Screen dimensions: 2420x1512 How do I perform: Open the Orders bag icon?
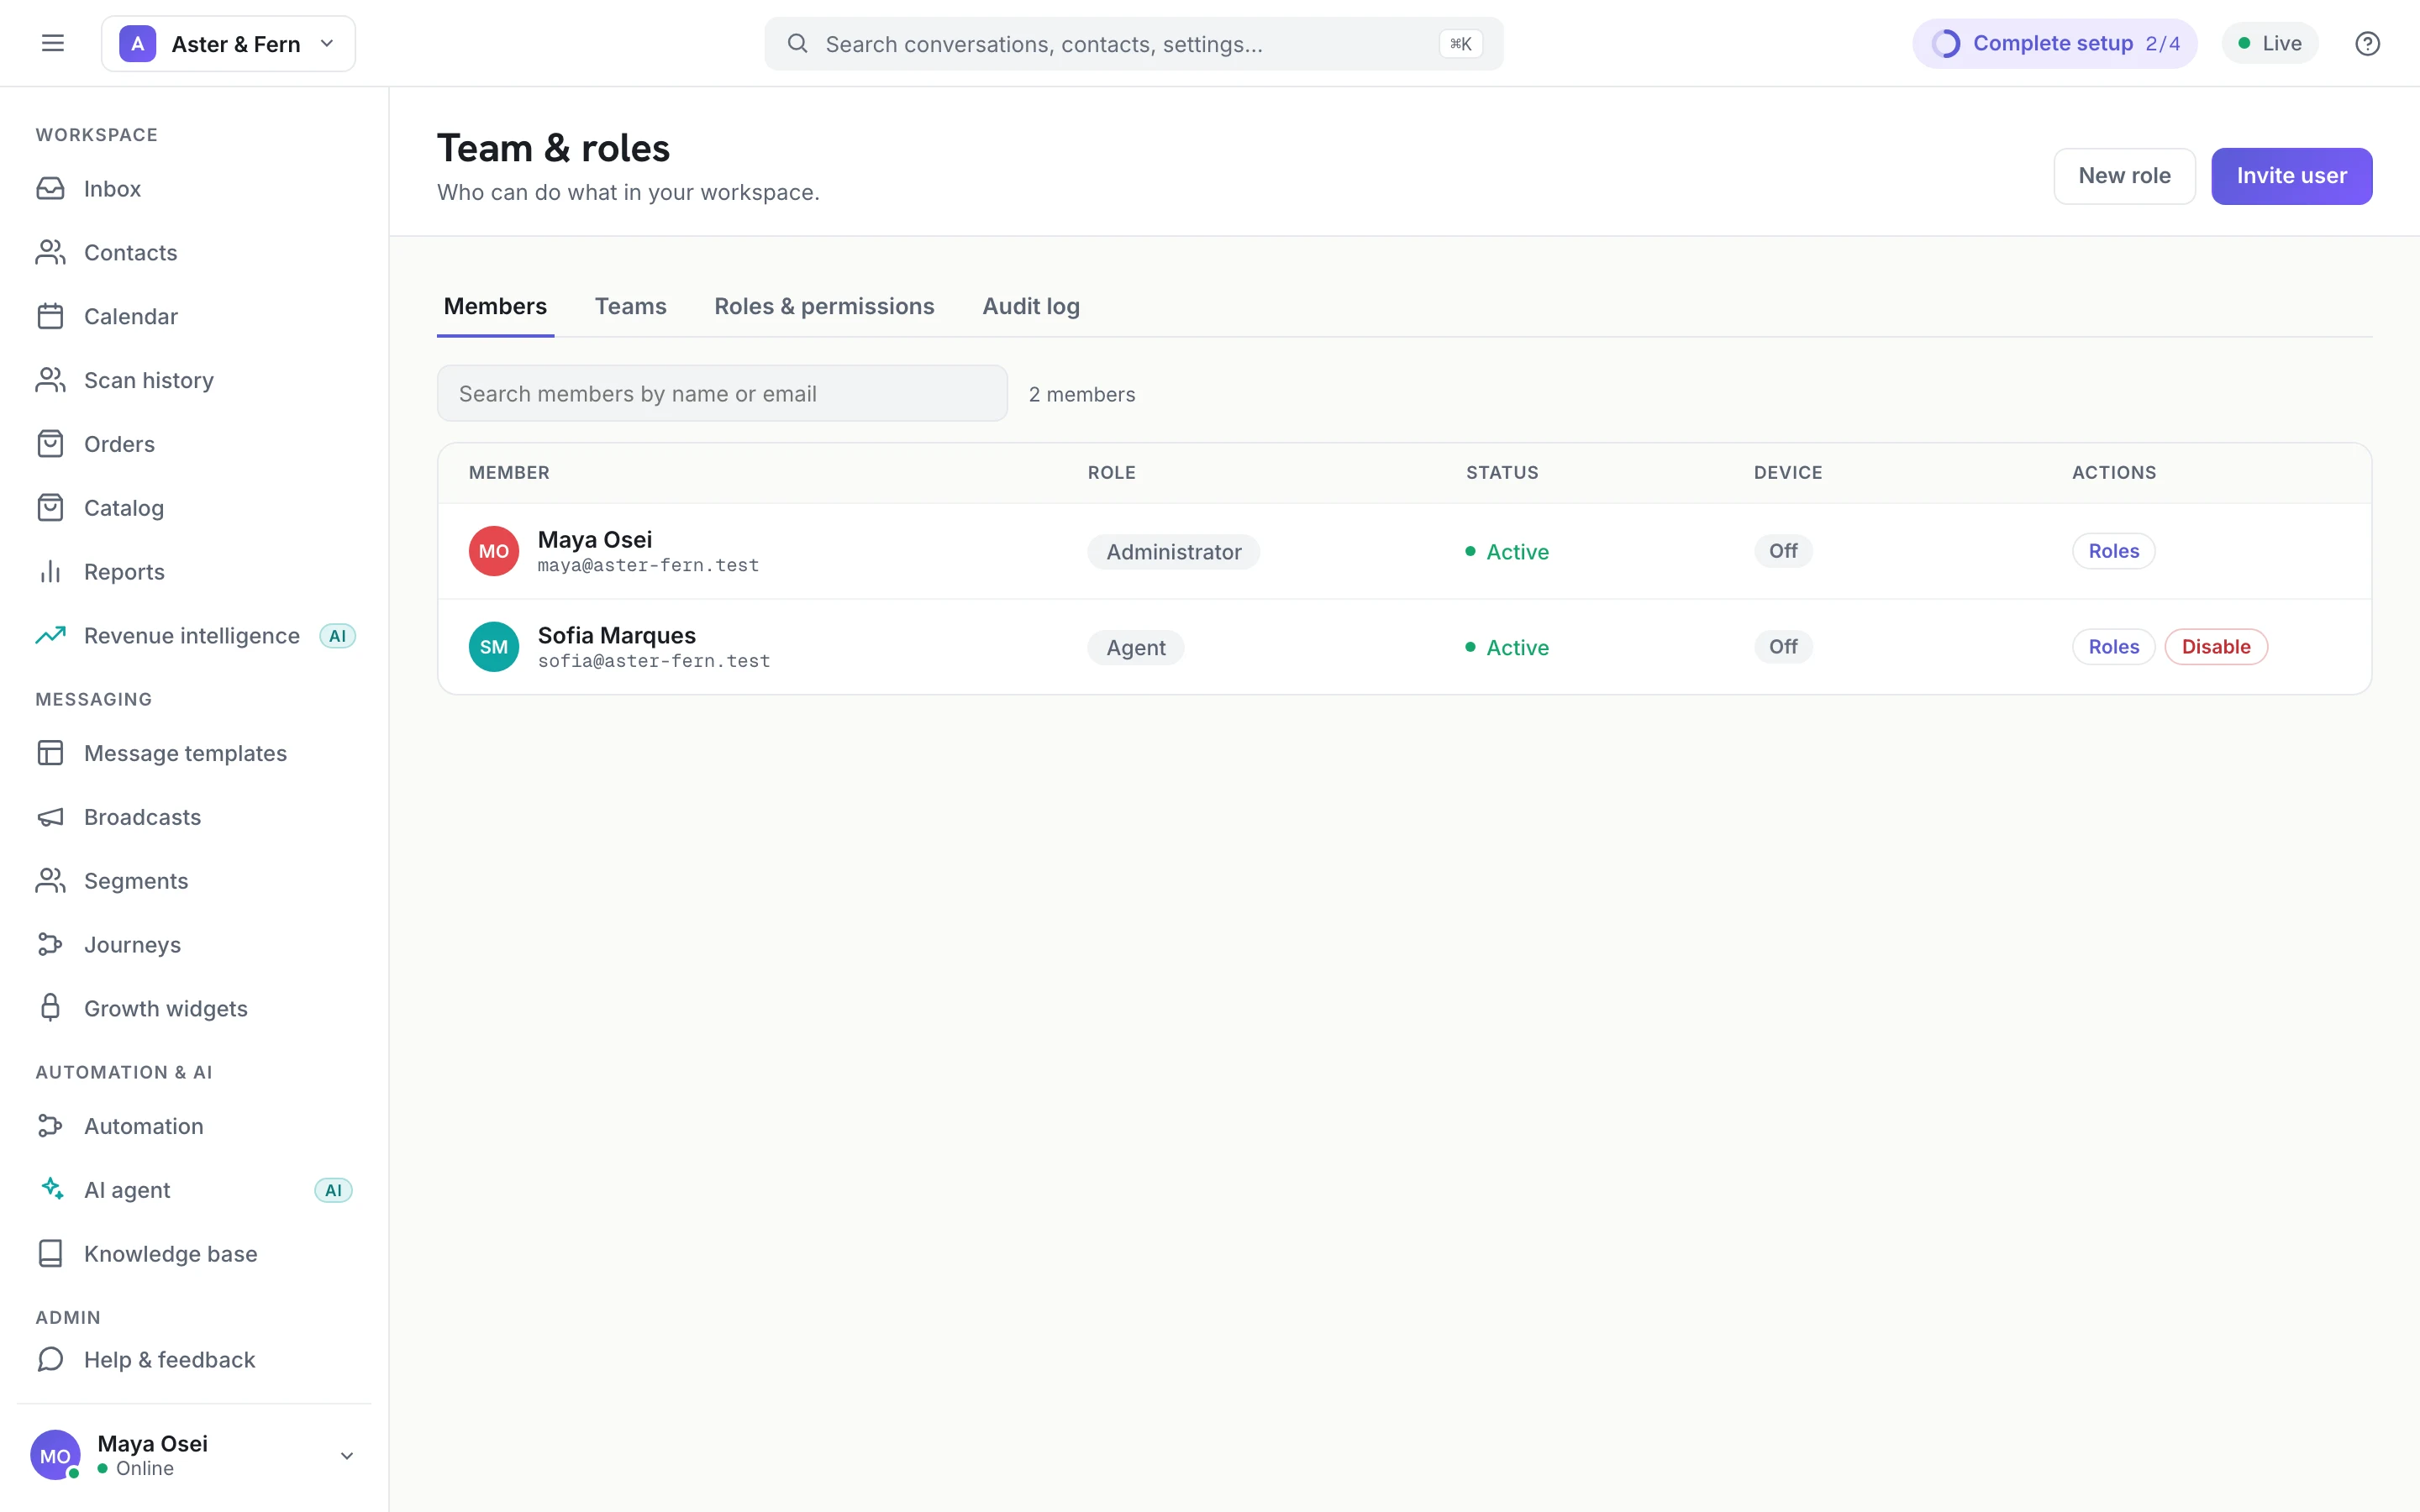[x=50, y=444]
